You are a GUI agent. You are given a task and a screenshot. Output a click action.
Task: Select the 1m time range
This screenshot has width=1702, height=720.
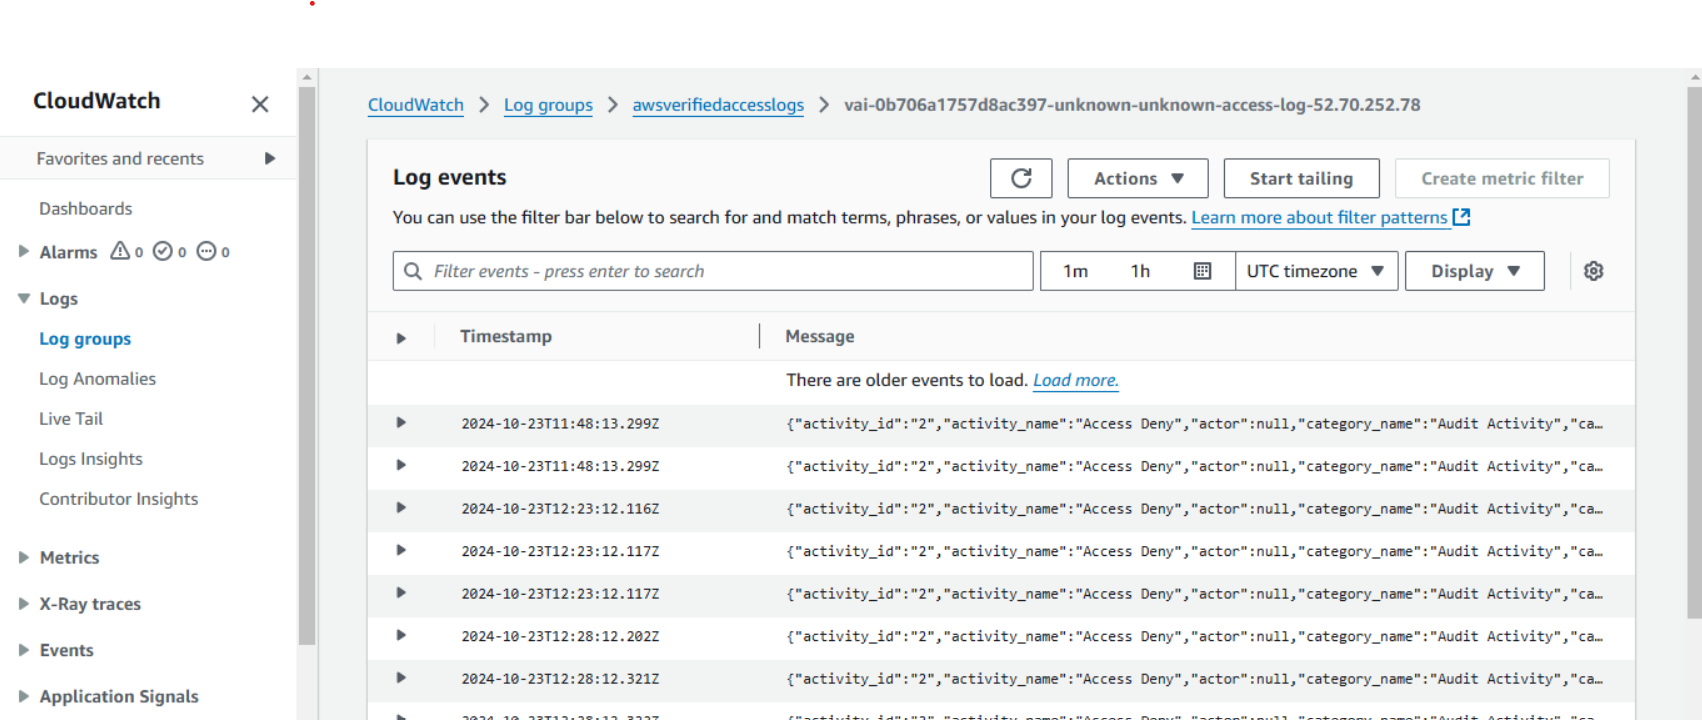pos(1075,271)
